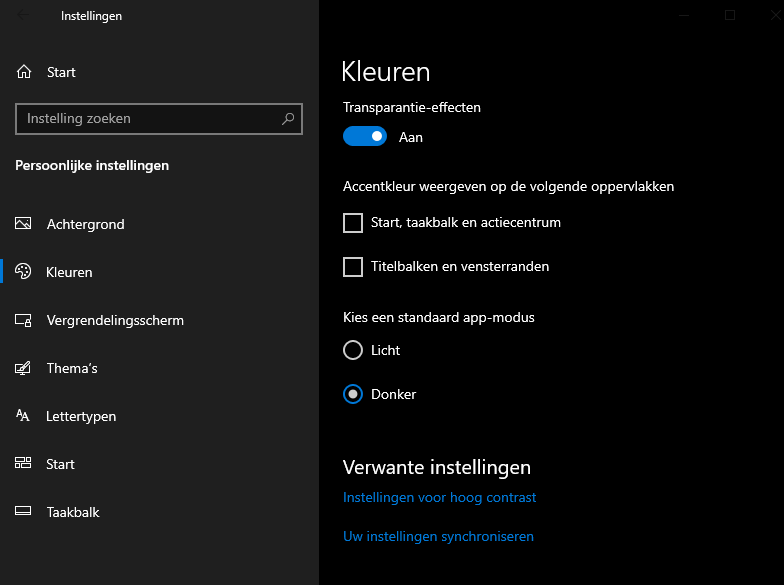Open Uw instellingen synchroniseren link
This screenshot has width=784, height=585.
pos(438,536)
